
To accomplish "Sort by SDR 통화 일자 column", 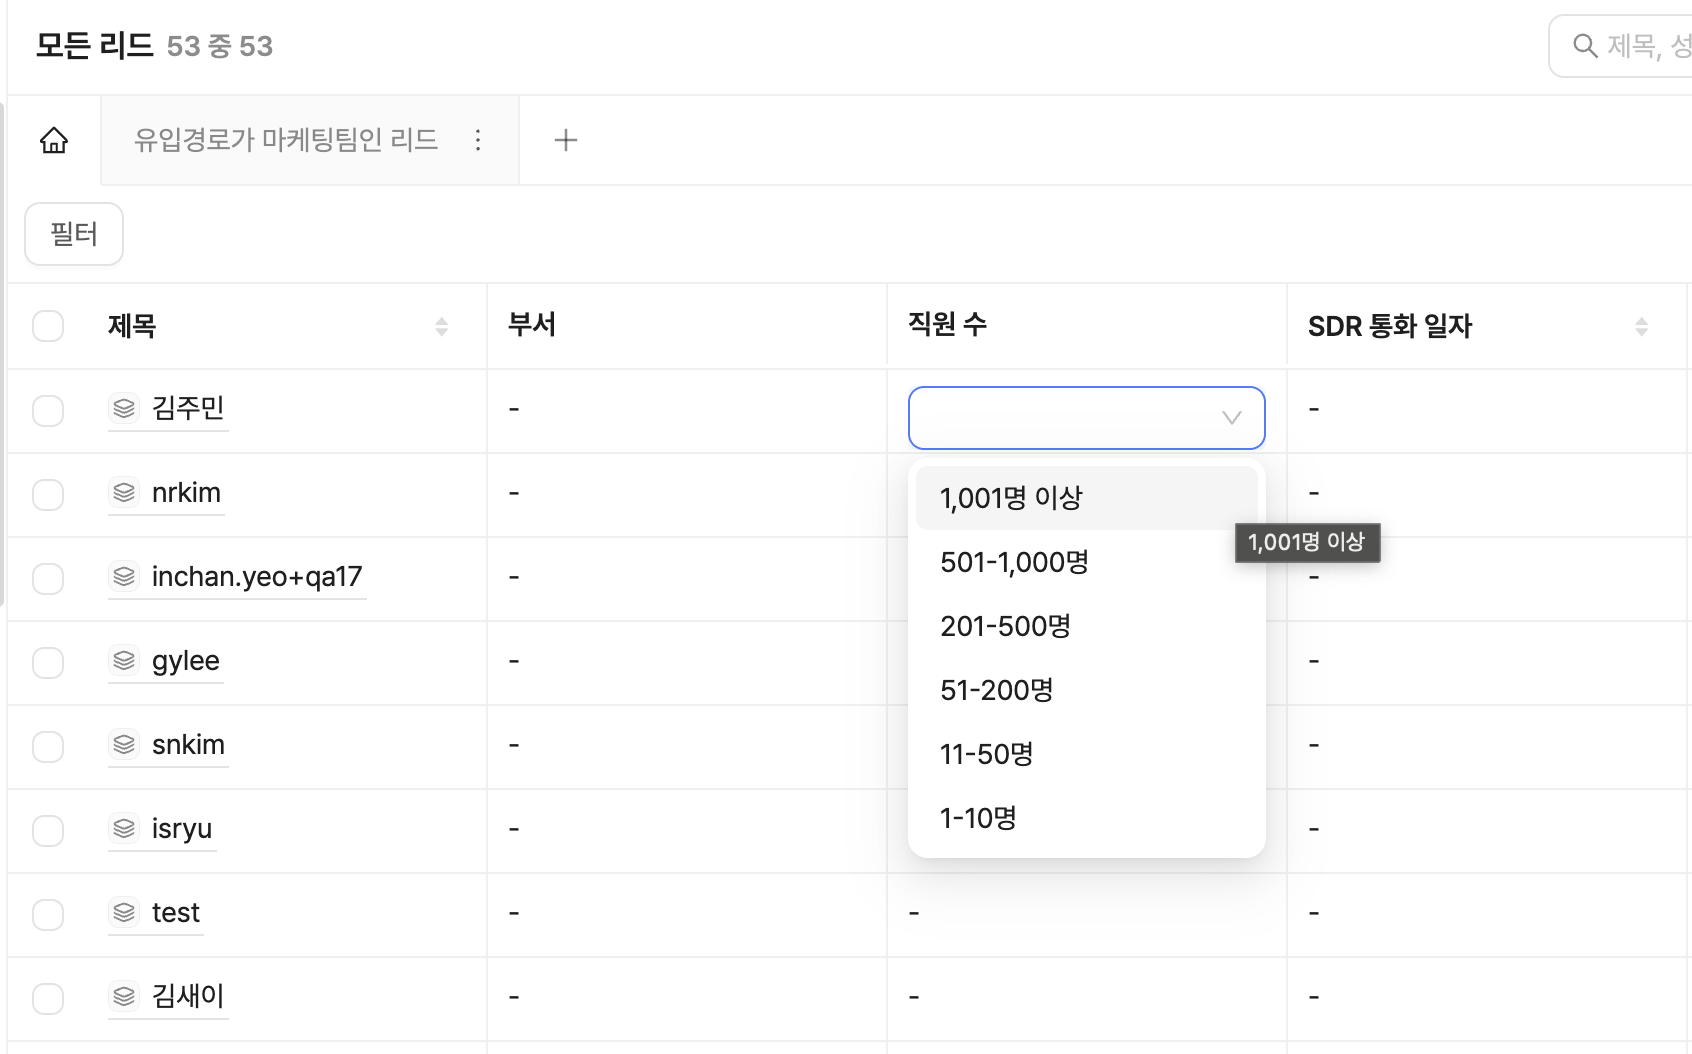I will pos(1641,327).
